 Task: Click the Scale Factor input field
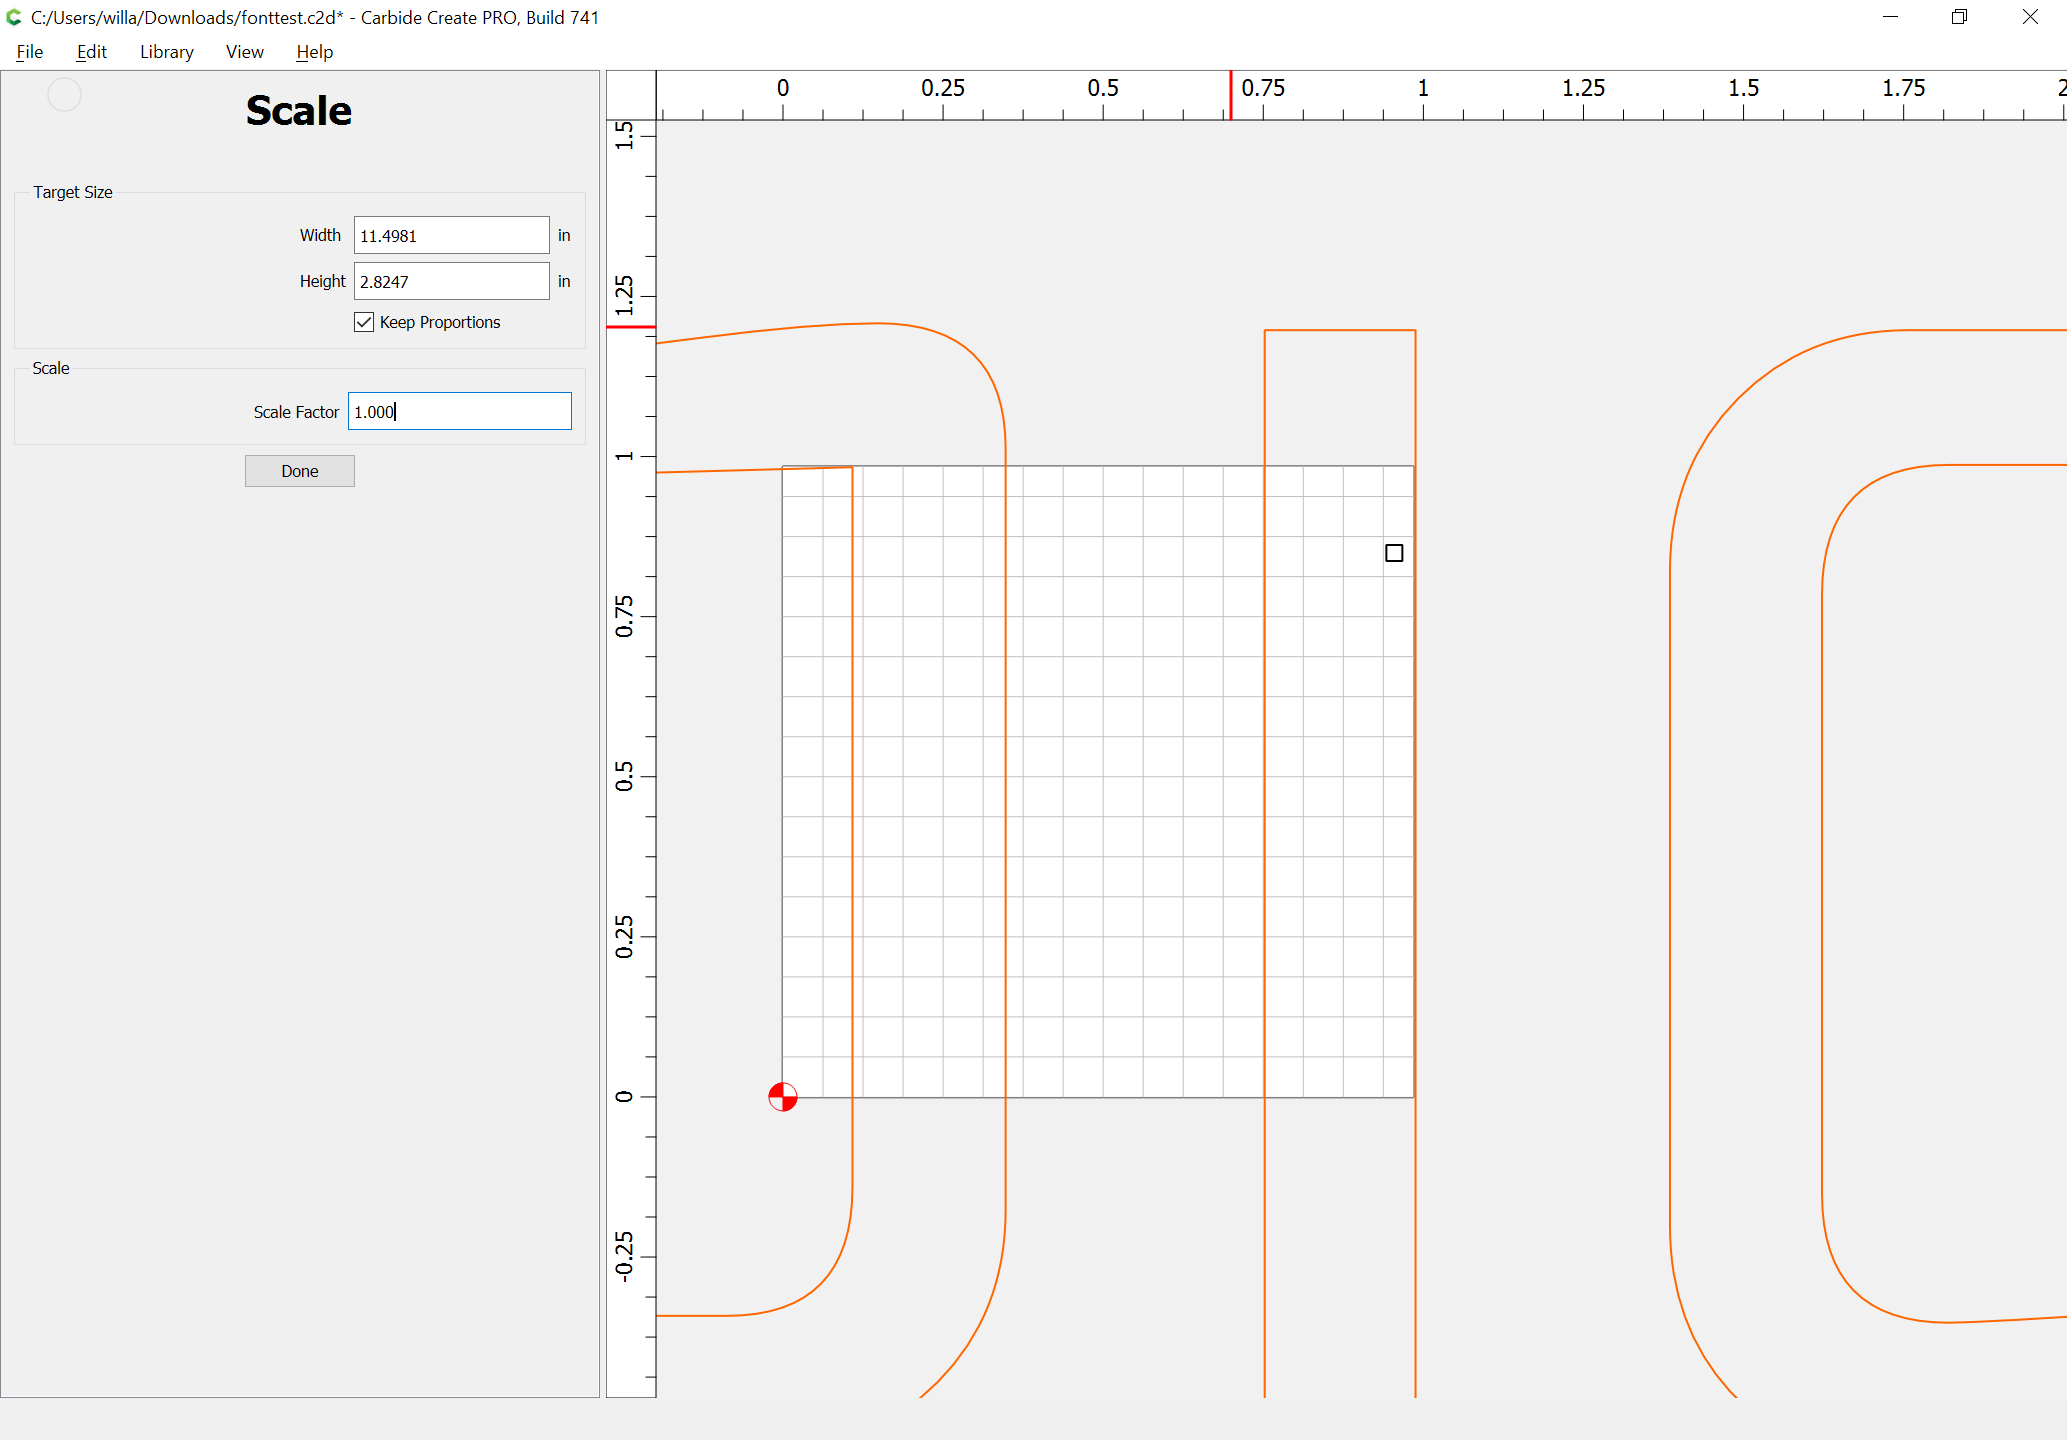coord(460,411)
